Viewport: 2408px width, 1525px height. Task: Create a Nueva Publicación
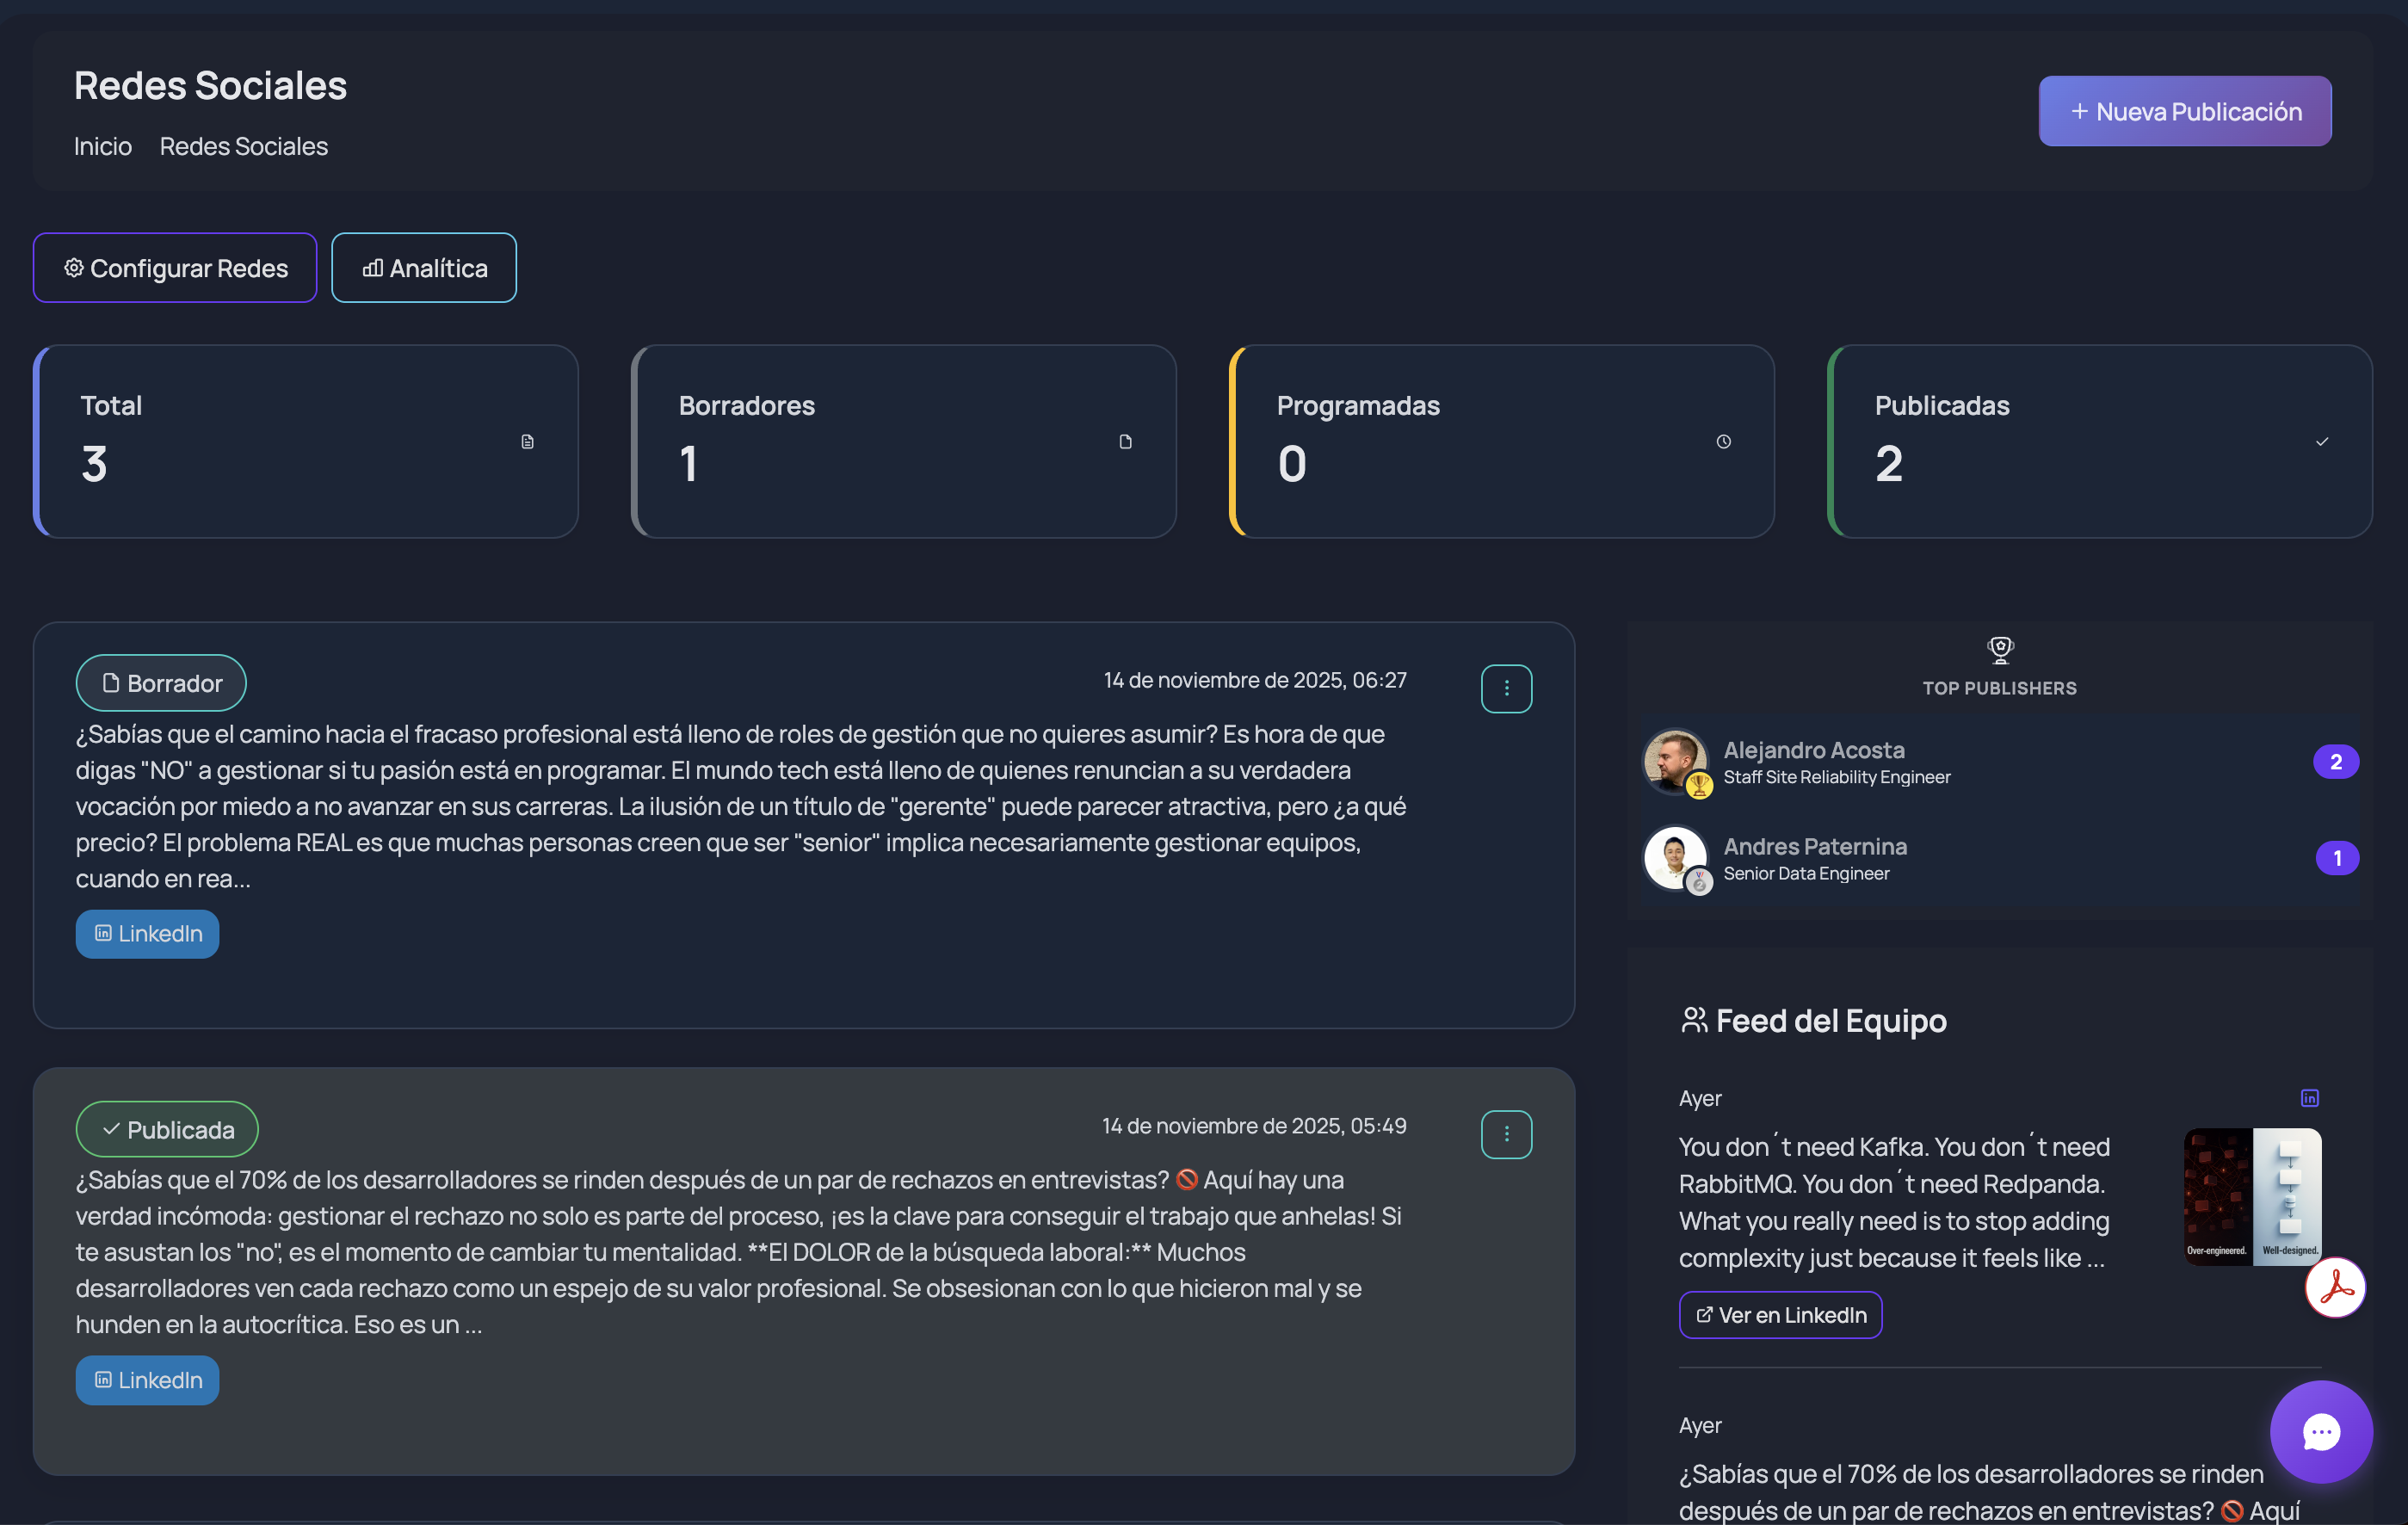click(2184, 111)
